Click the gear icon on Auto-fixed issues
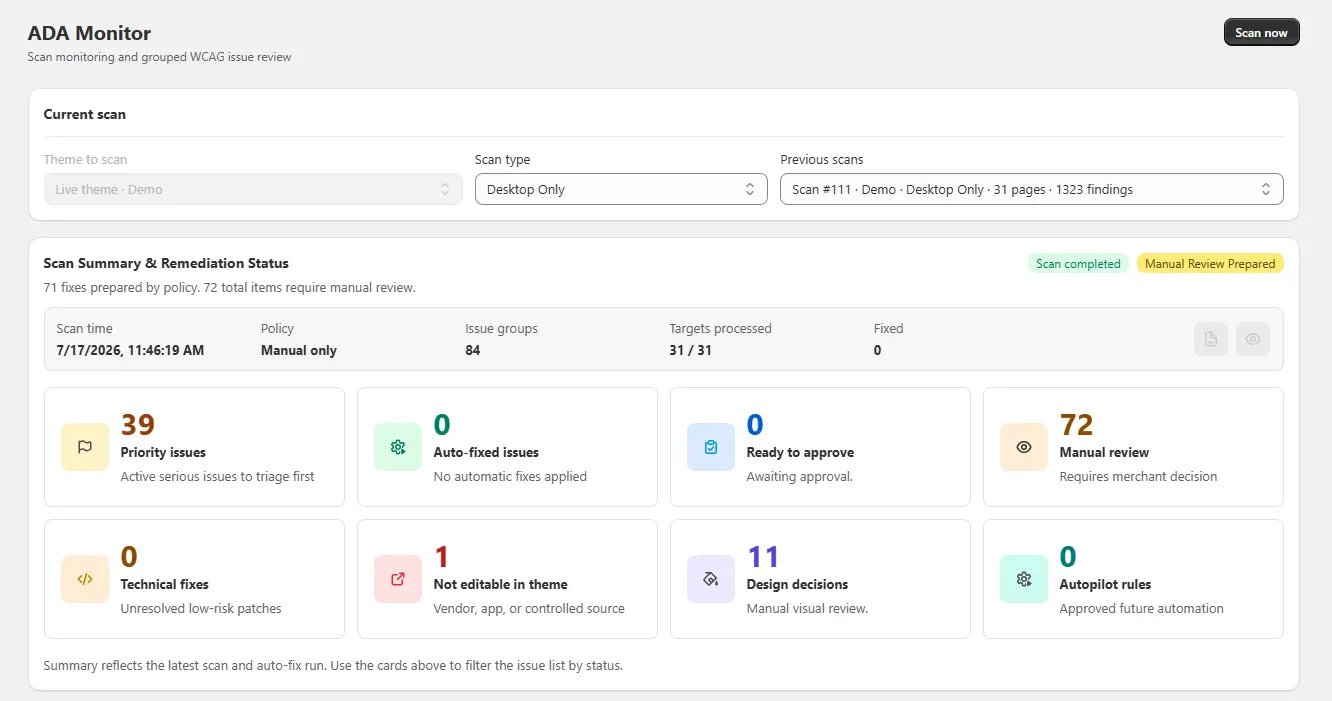Image resolution: width=1332 pixels, height=701 pixels. point(398,447)
